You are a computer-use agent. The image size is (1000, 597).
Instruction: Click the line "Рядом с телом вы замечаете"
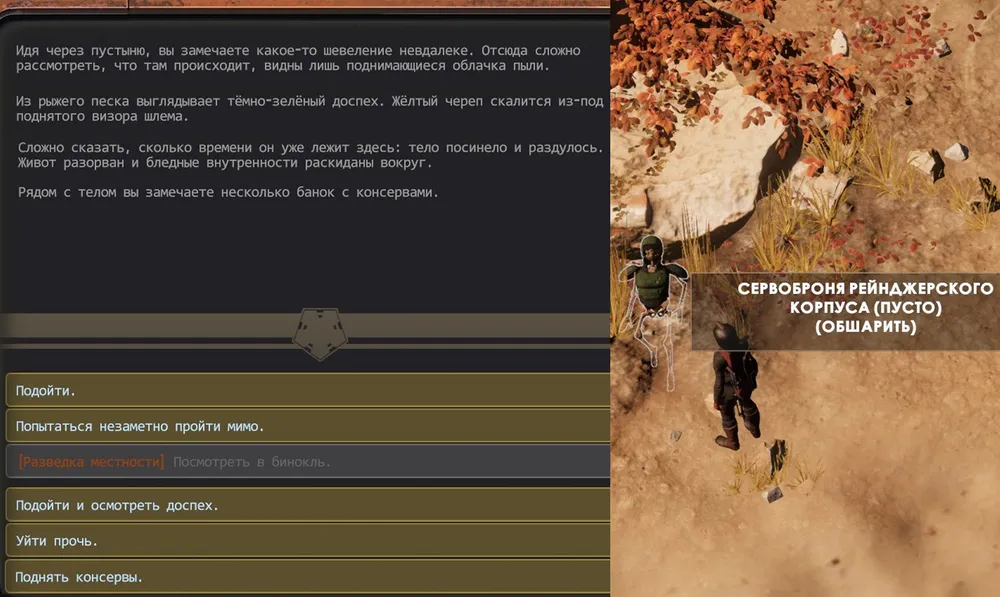pyautogui.click(x=228, y=191)
